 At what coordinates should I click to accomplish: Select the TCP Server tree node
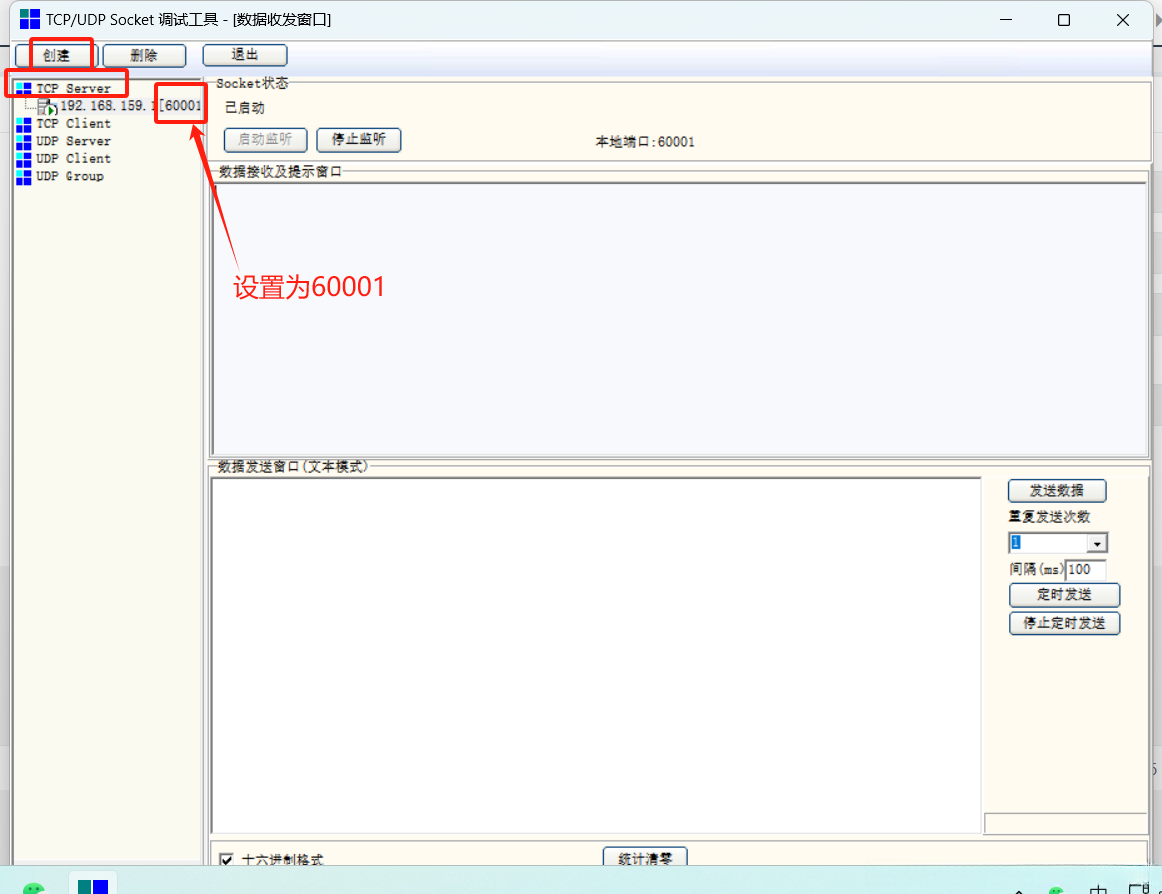pyautogui.click(x=73, y=88)
